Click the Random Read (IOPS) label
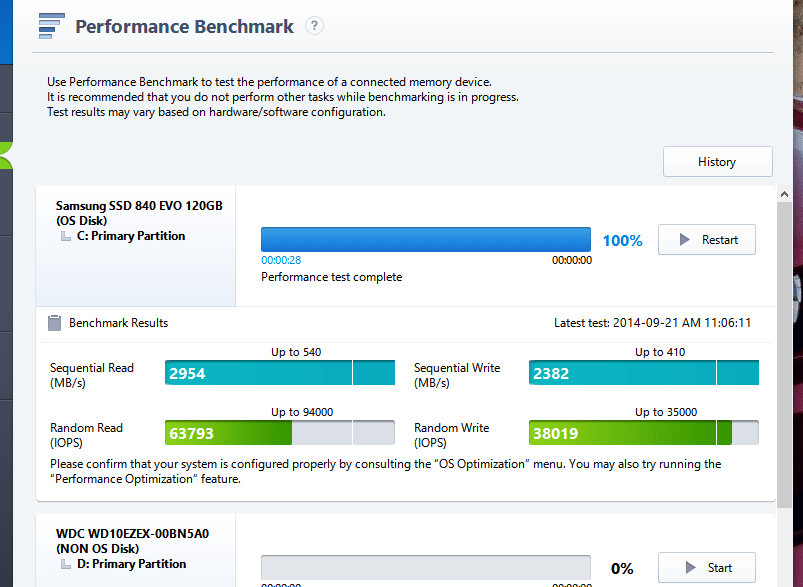 click(x=87, y=435)
